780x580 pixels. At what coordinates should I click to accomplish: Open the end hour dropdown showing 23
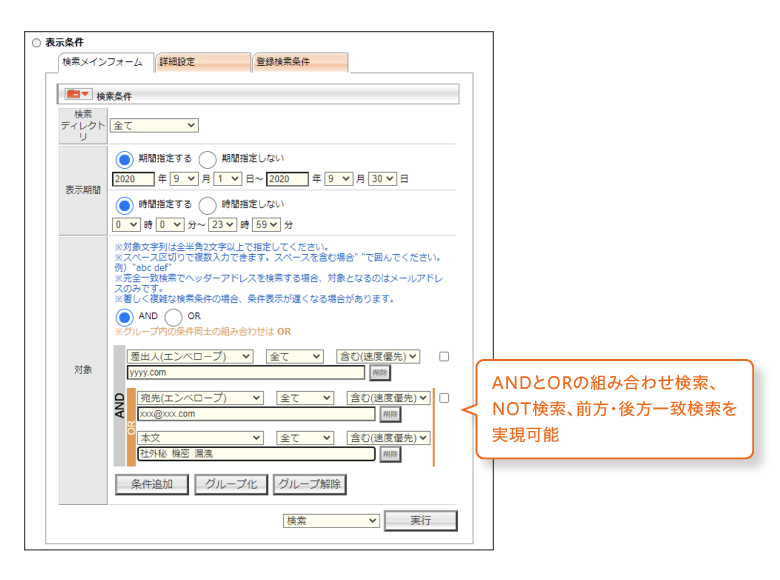222,224
